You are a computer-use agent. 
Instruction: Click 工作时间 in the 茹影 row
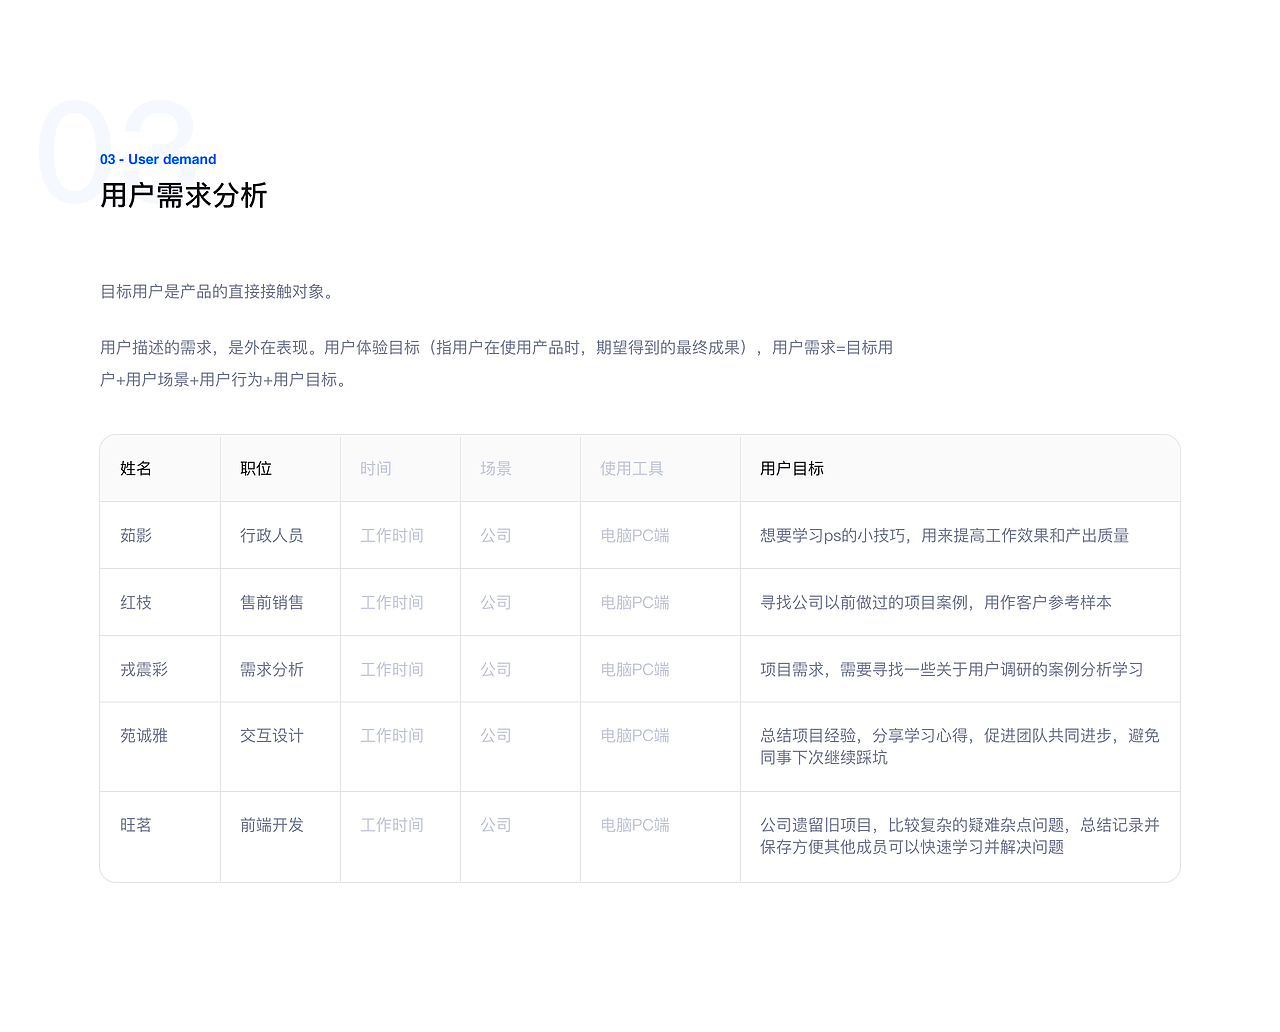pos(392,536)
